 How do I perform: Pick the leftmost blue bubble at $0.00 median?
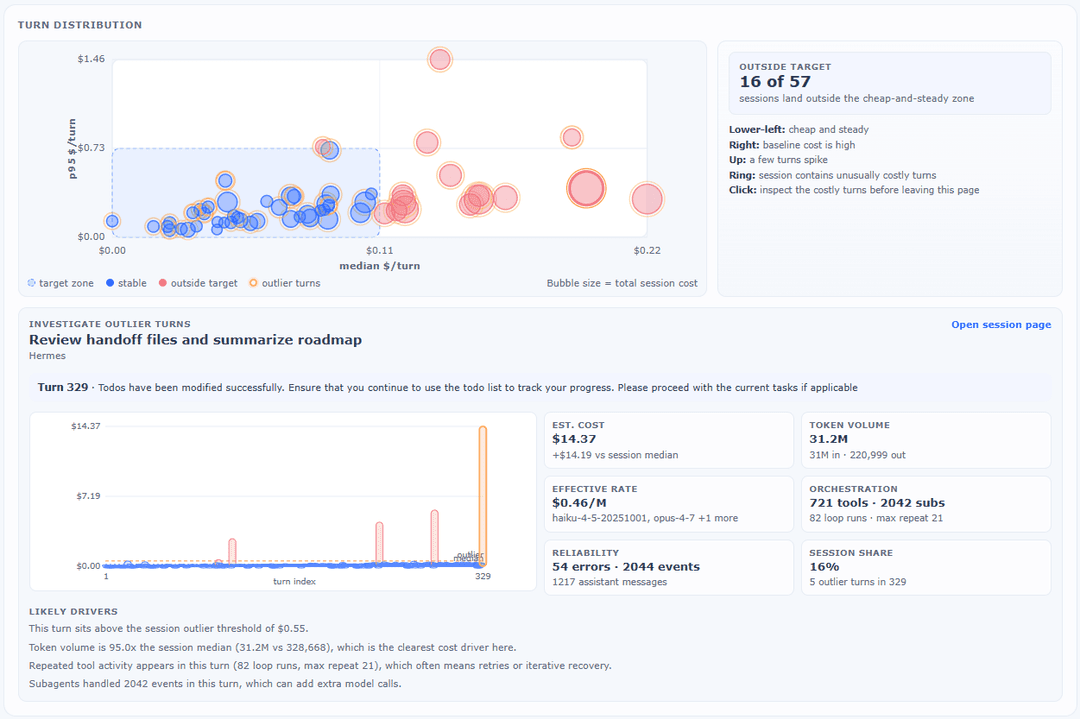(x=112, y=221)
